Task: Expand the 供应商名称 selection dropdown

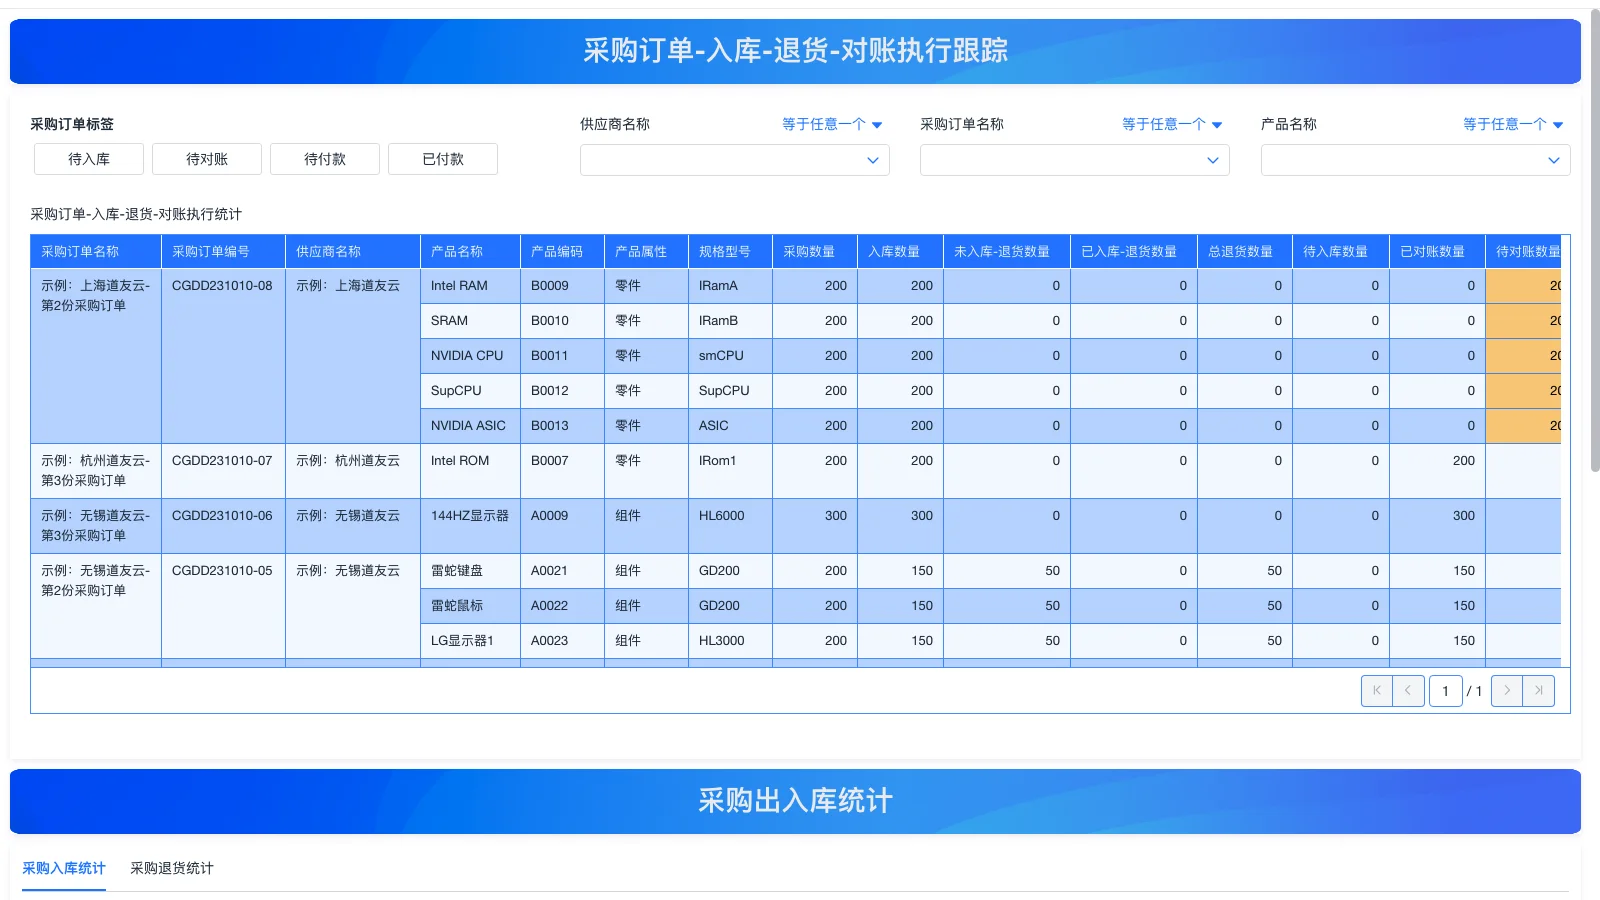Action: (734, 160)
